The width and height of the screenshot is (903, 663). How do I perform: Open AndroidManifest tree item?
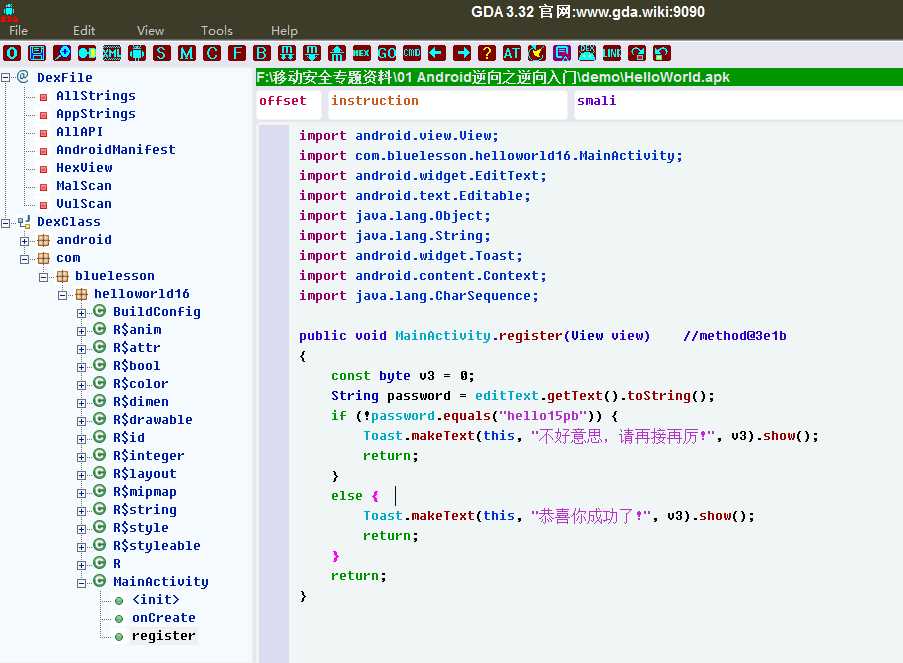tap(116, 150)
